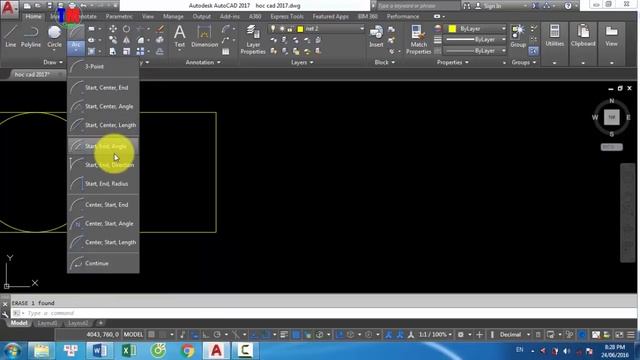
Task: Choose 3-Point arc option
Action: [103, 66]
